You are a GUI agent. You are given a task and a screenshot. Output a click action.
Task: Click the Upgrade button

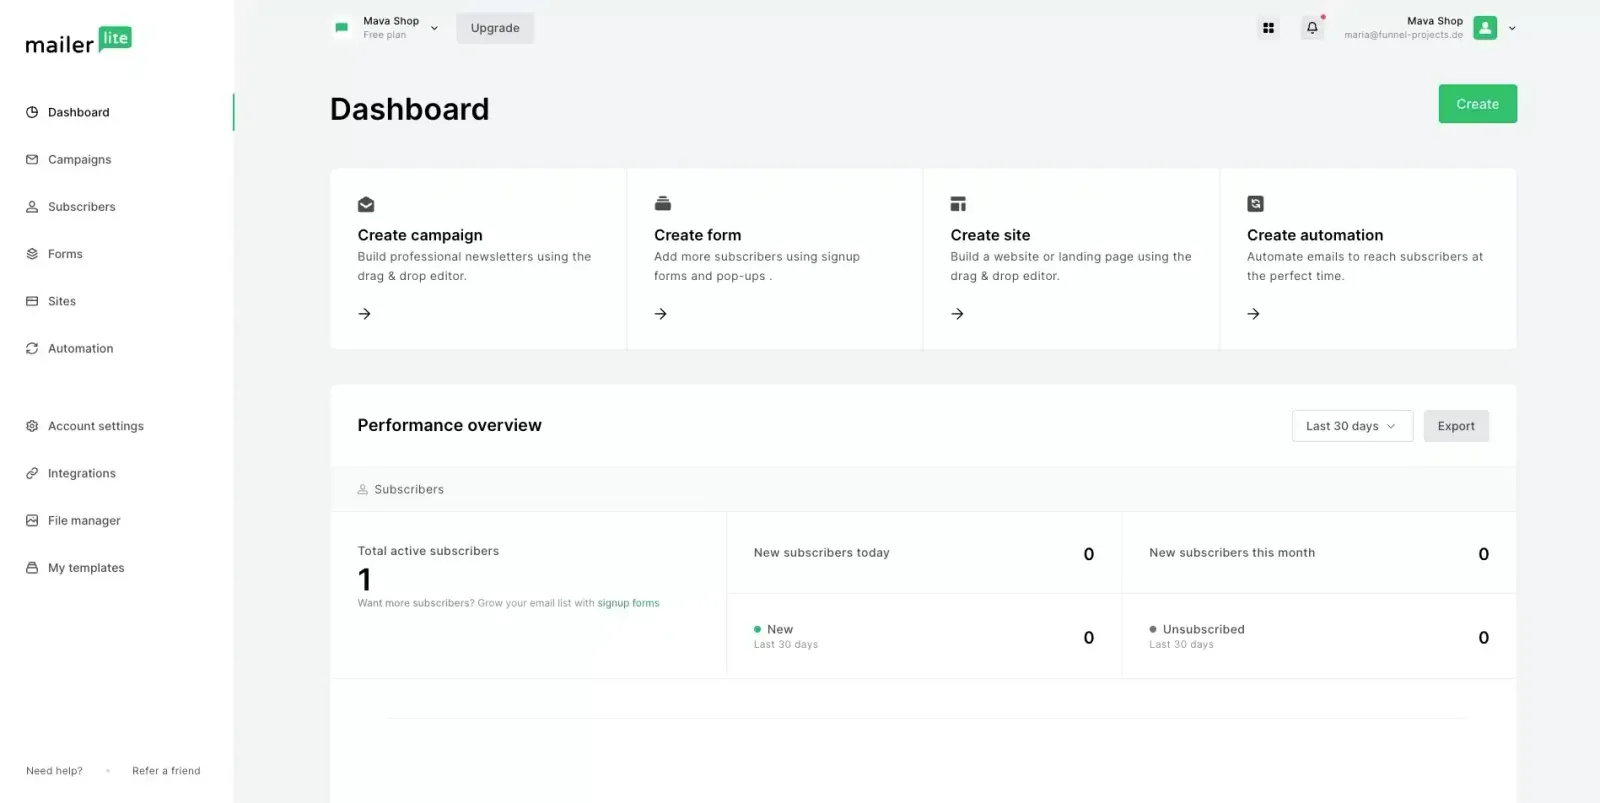pyautogui.click(x=495, y=28)
